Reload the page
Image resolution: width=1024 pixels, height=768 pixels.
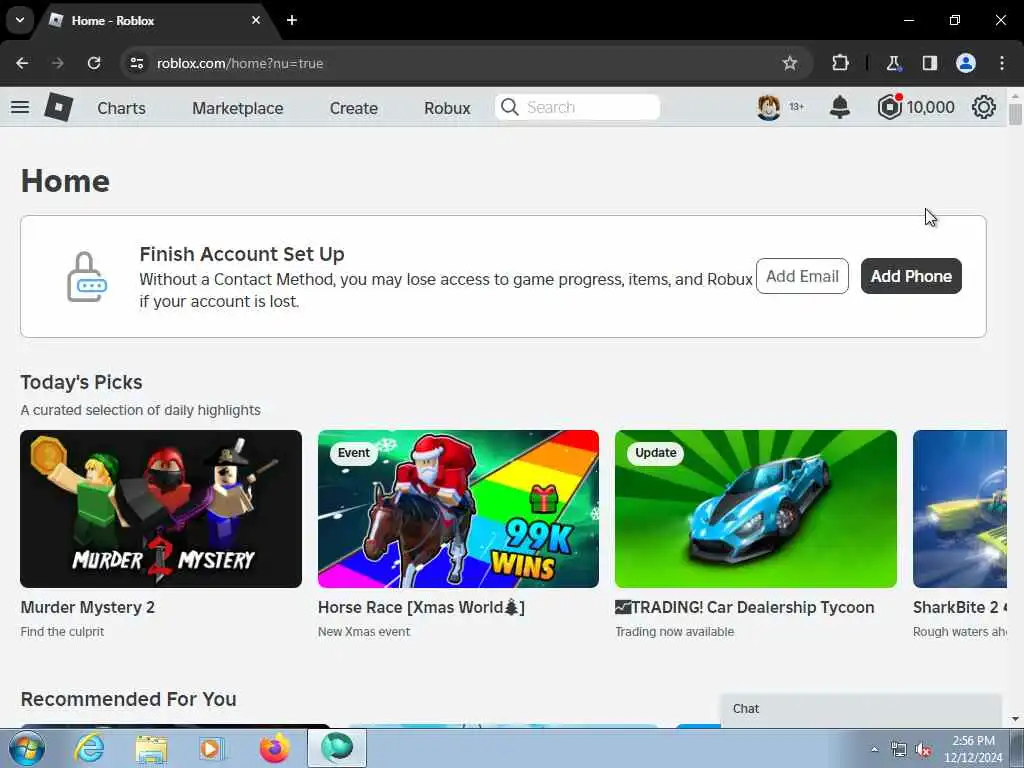94,63
